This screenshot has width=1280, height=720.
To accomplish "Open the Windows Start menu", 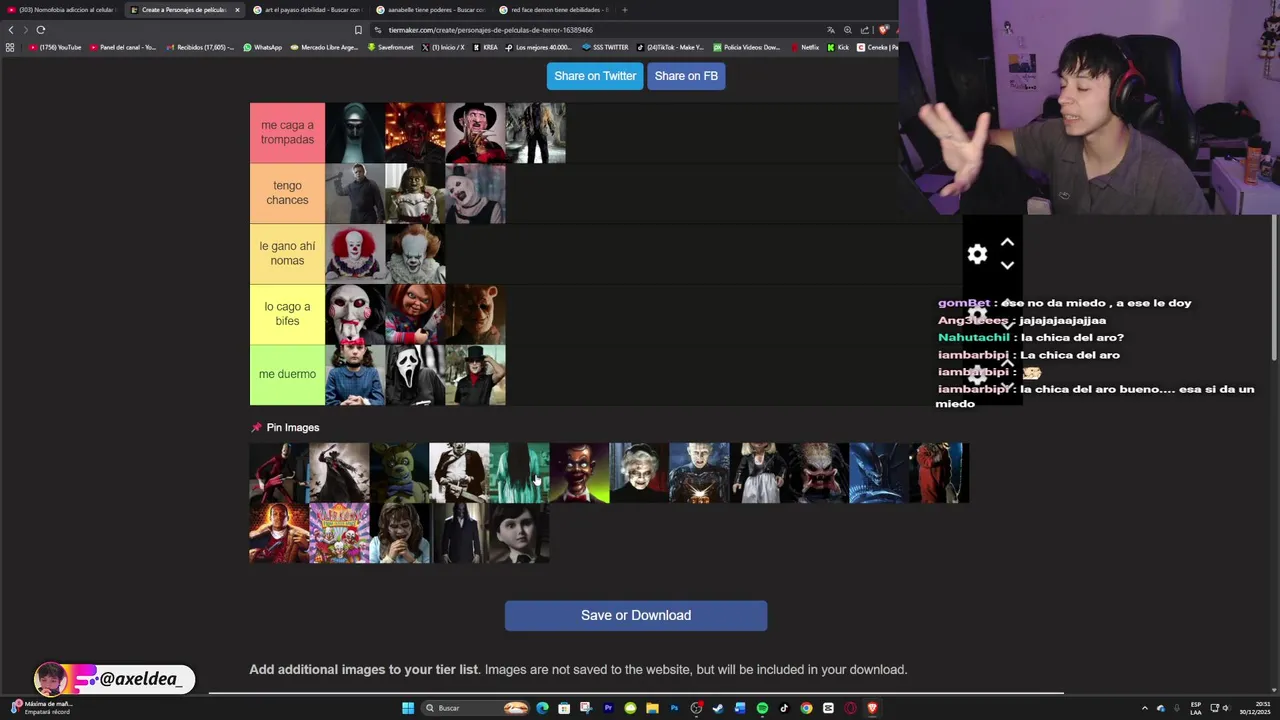I will pos(408,708).
